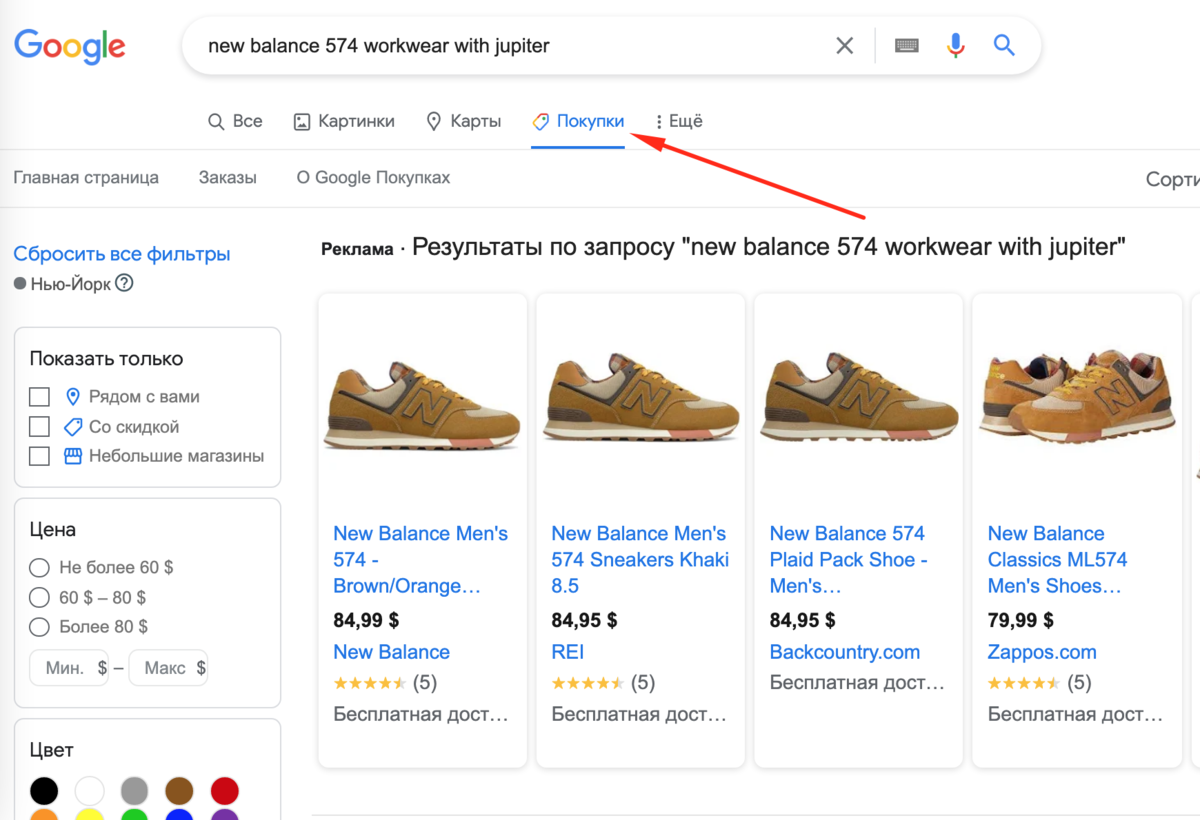Open the Все search tab
1200x820 pixels.
pyautogui.click(x=235, y=121)
